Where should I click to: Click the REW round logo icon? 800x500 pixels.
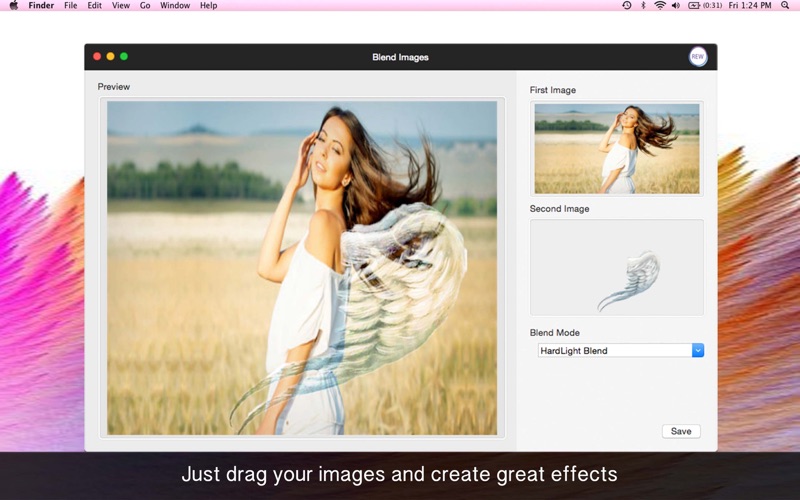point(697,57)
